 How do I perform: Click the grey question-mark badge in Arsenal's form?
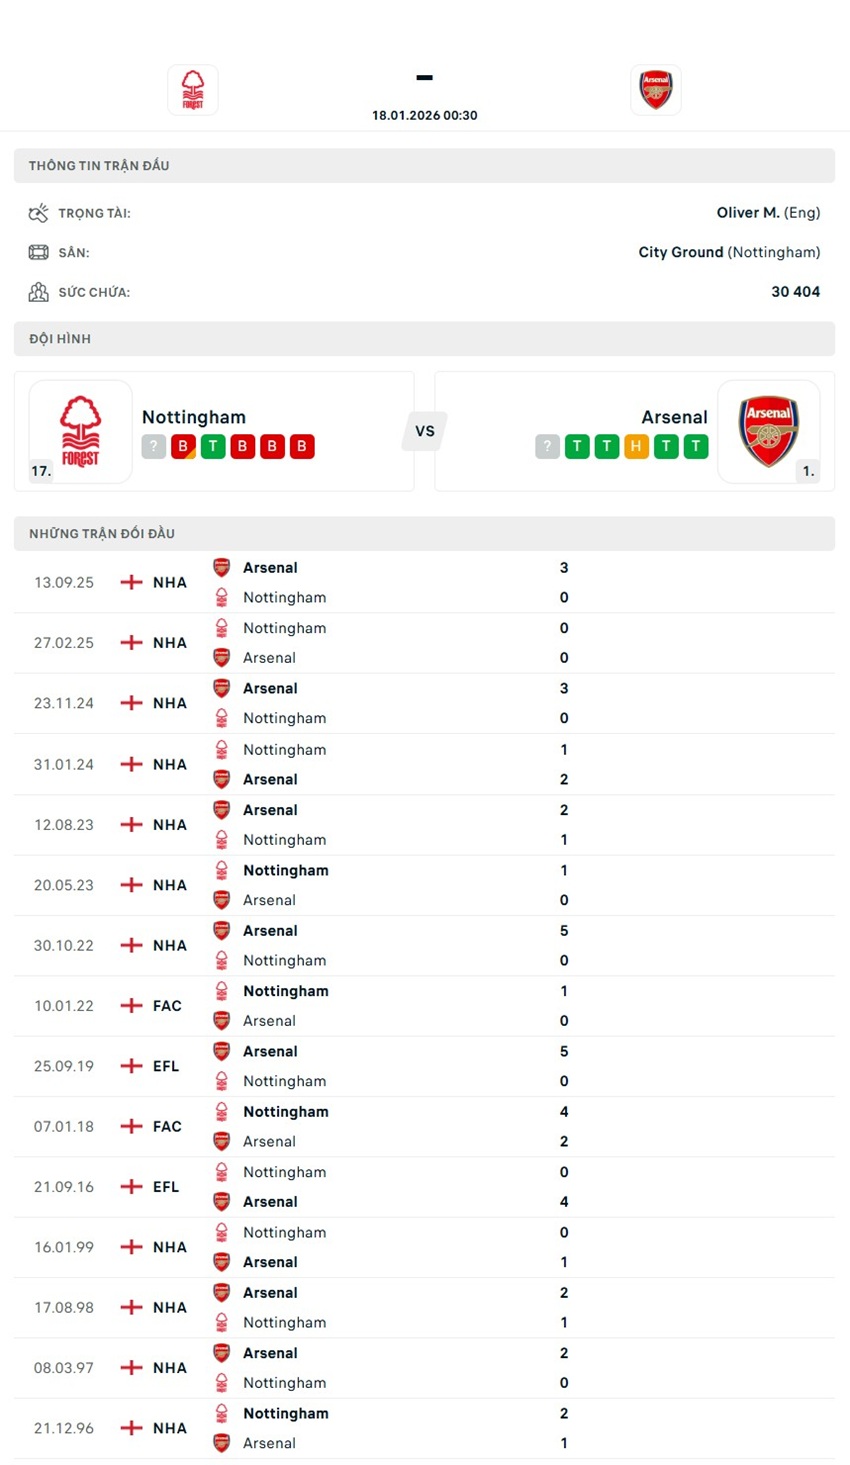pos(547,447)
